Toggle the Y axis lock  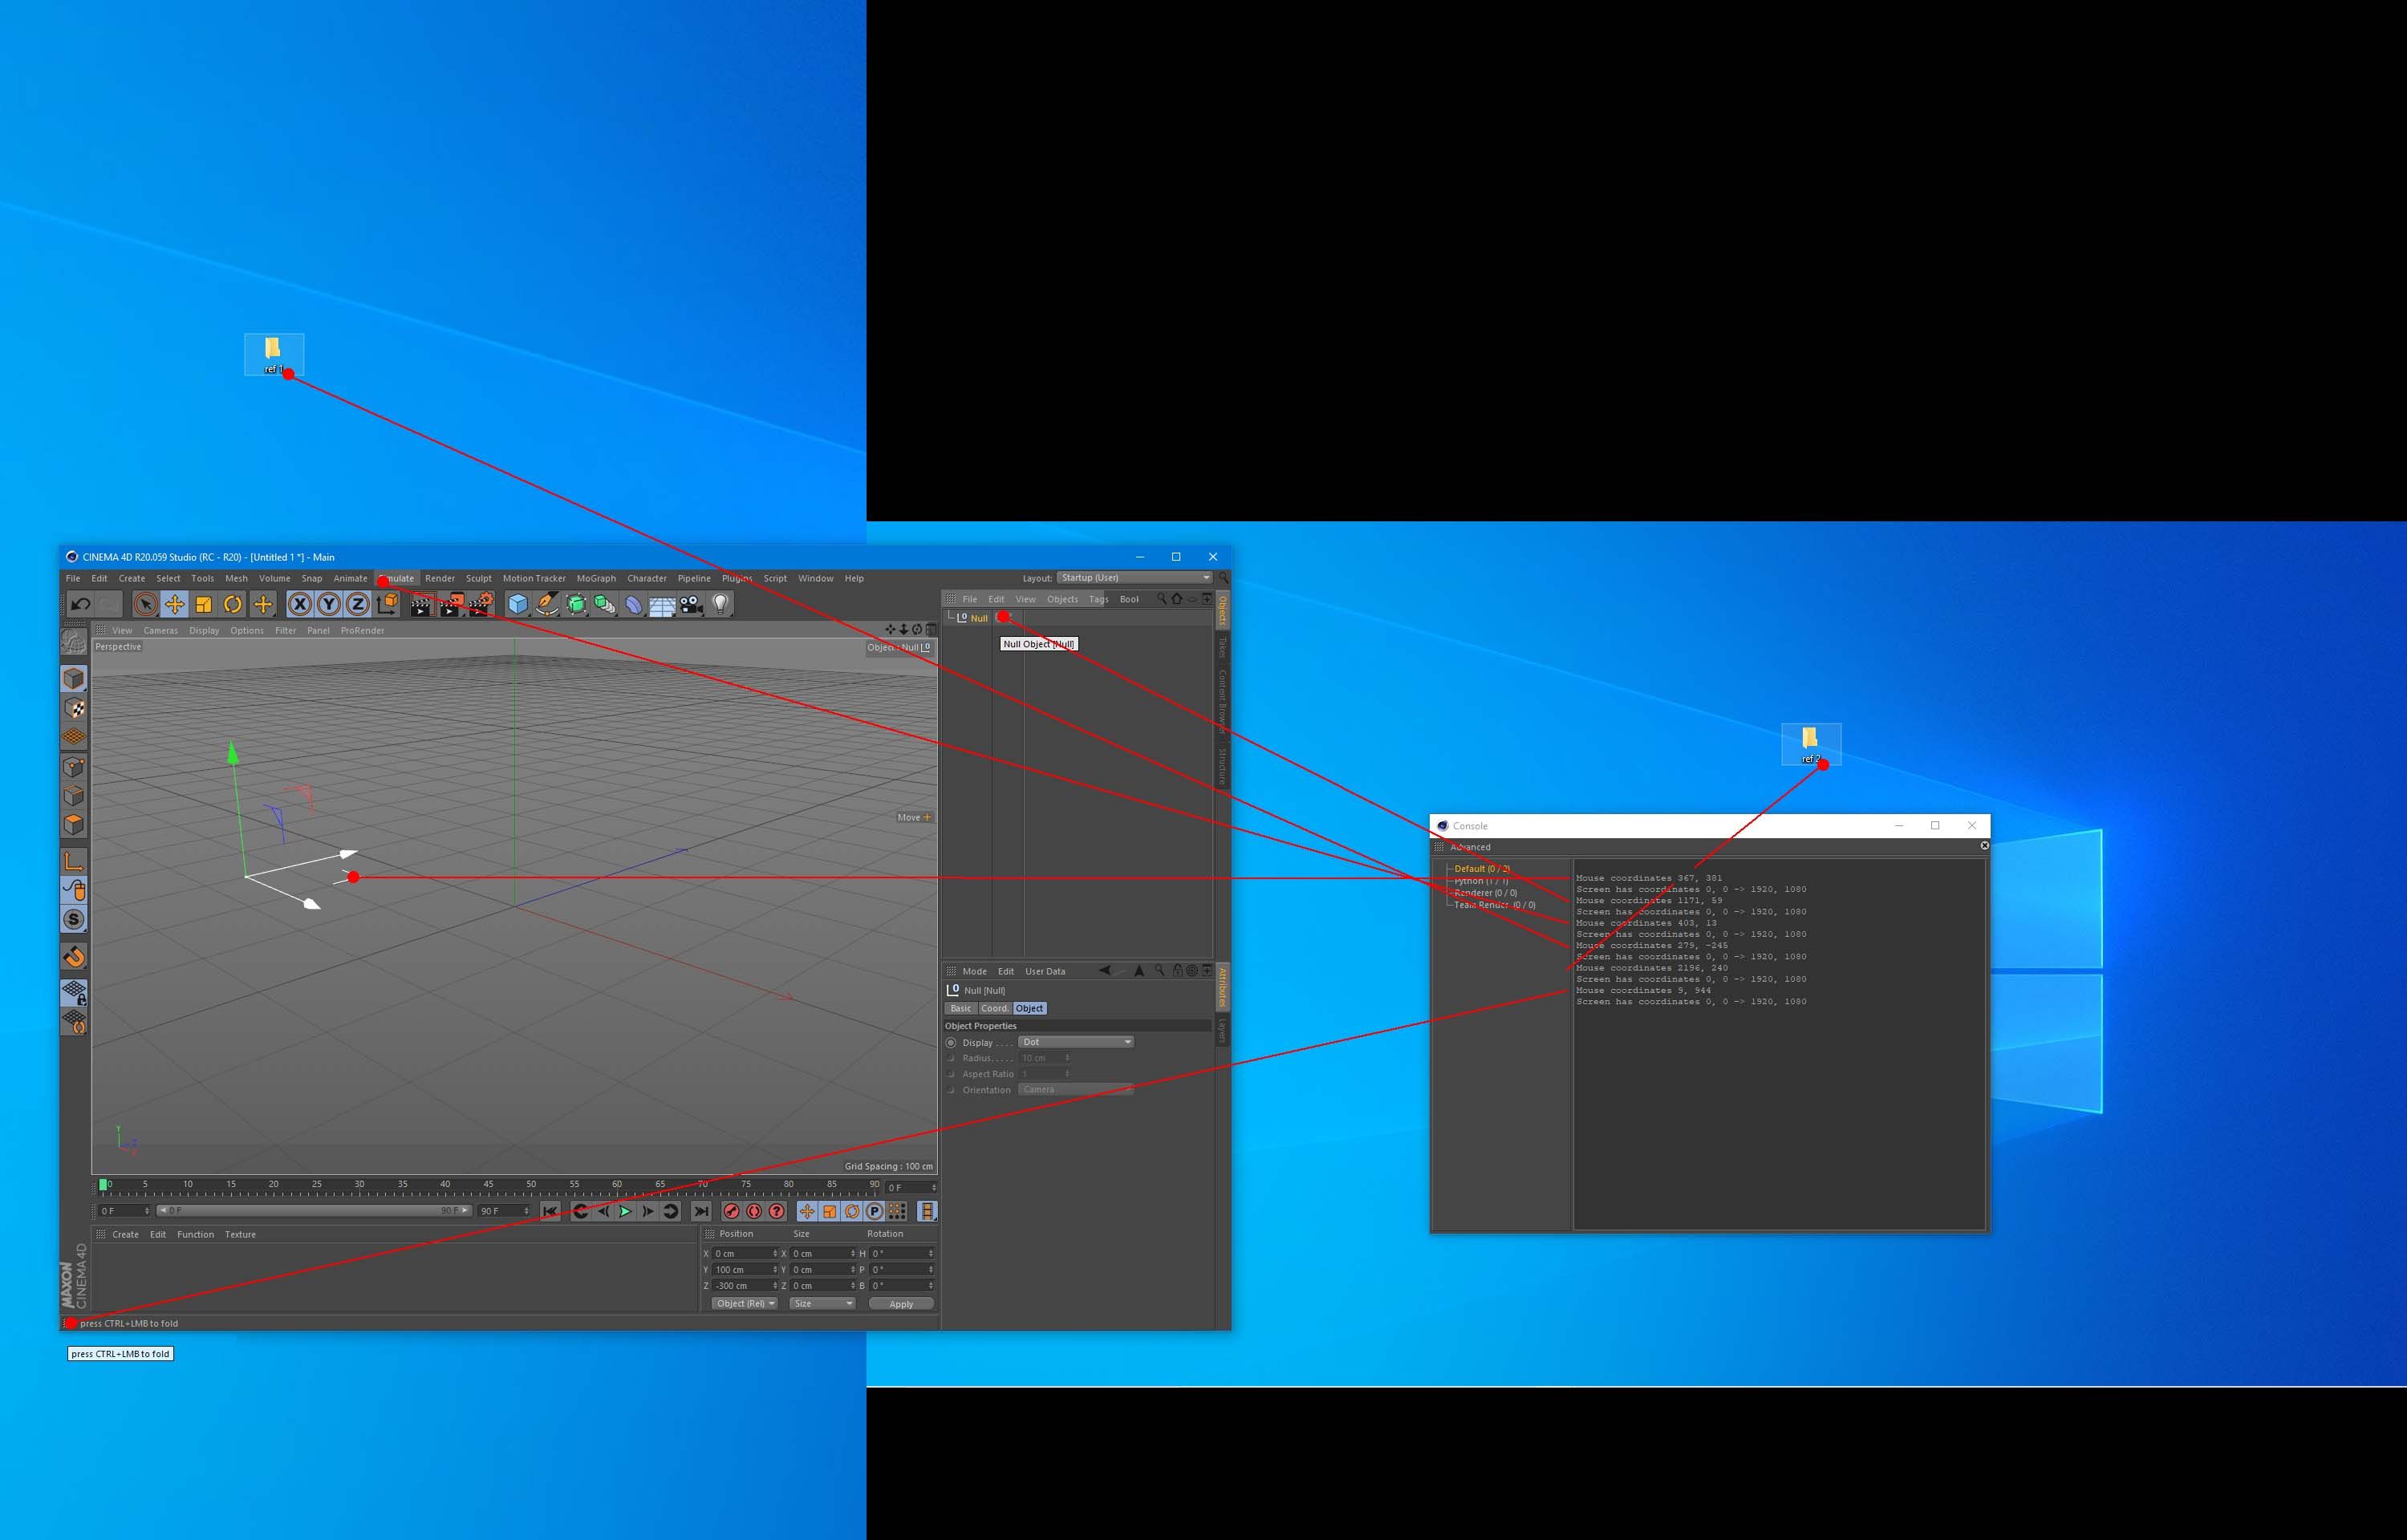coord(328,604)
